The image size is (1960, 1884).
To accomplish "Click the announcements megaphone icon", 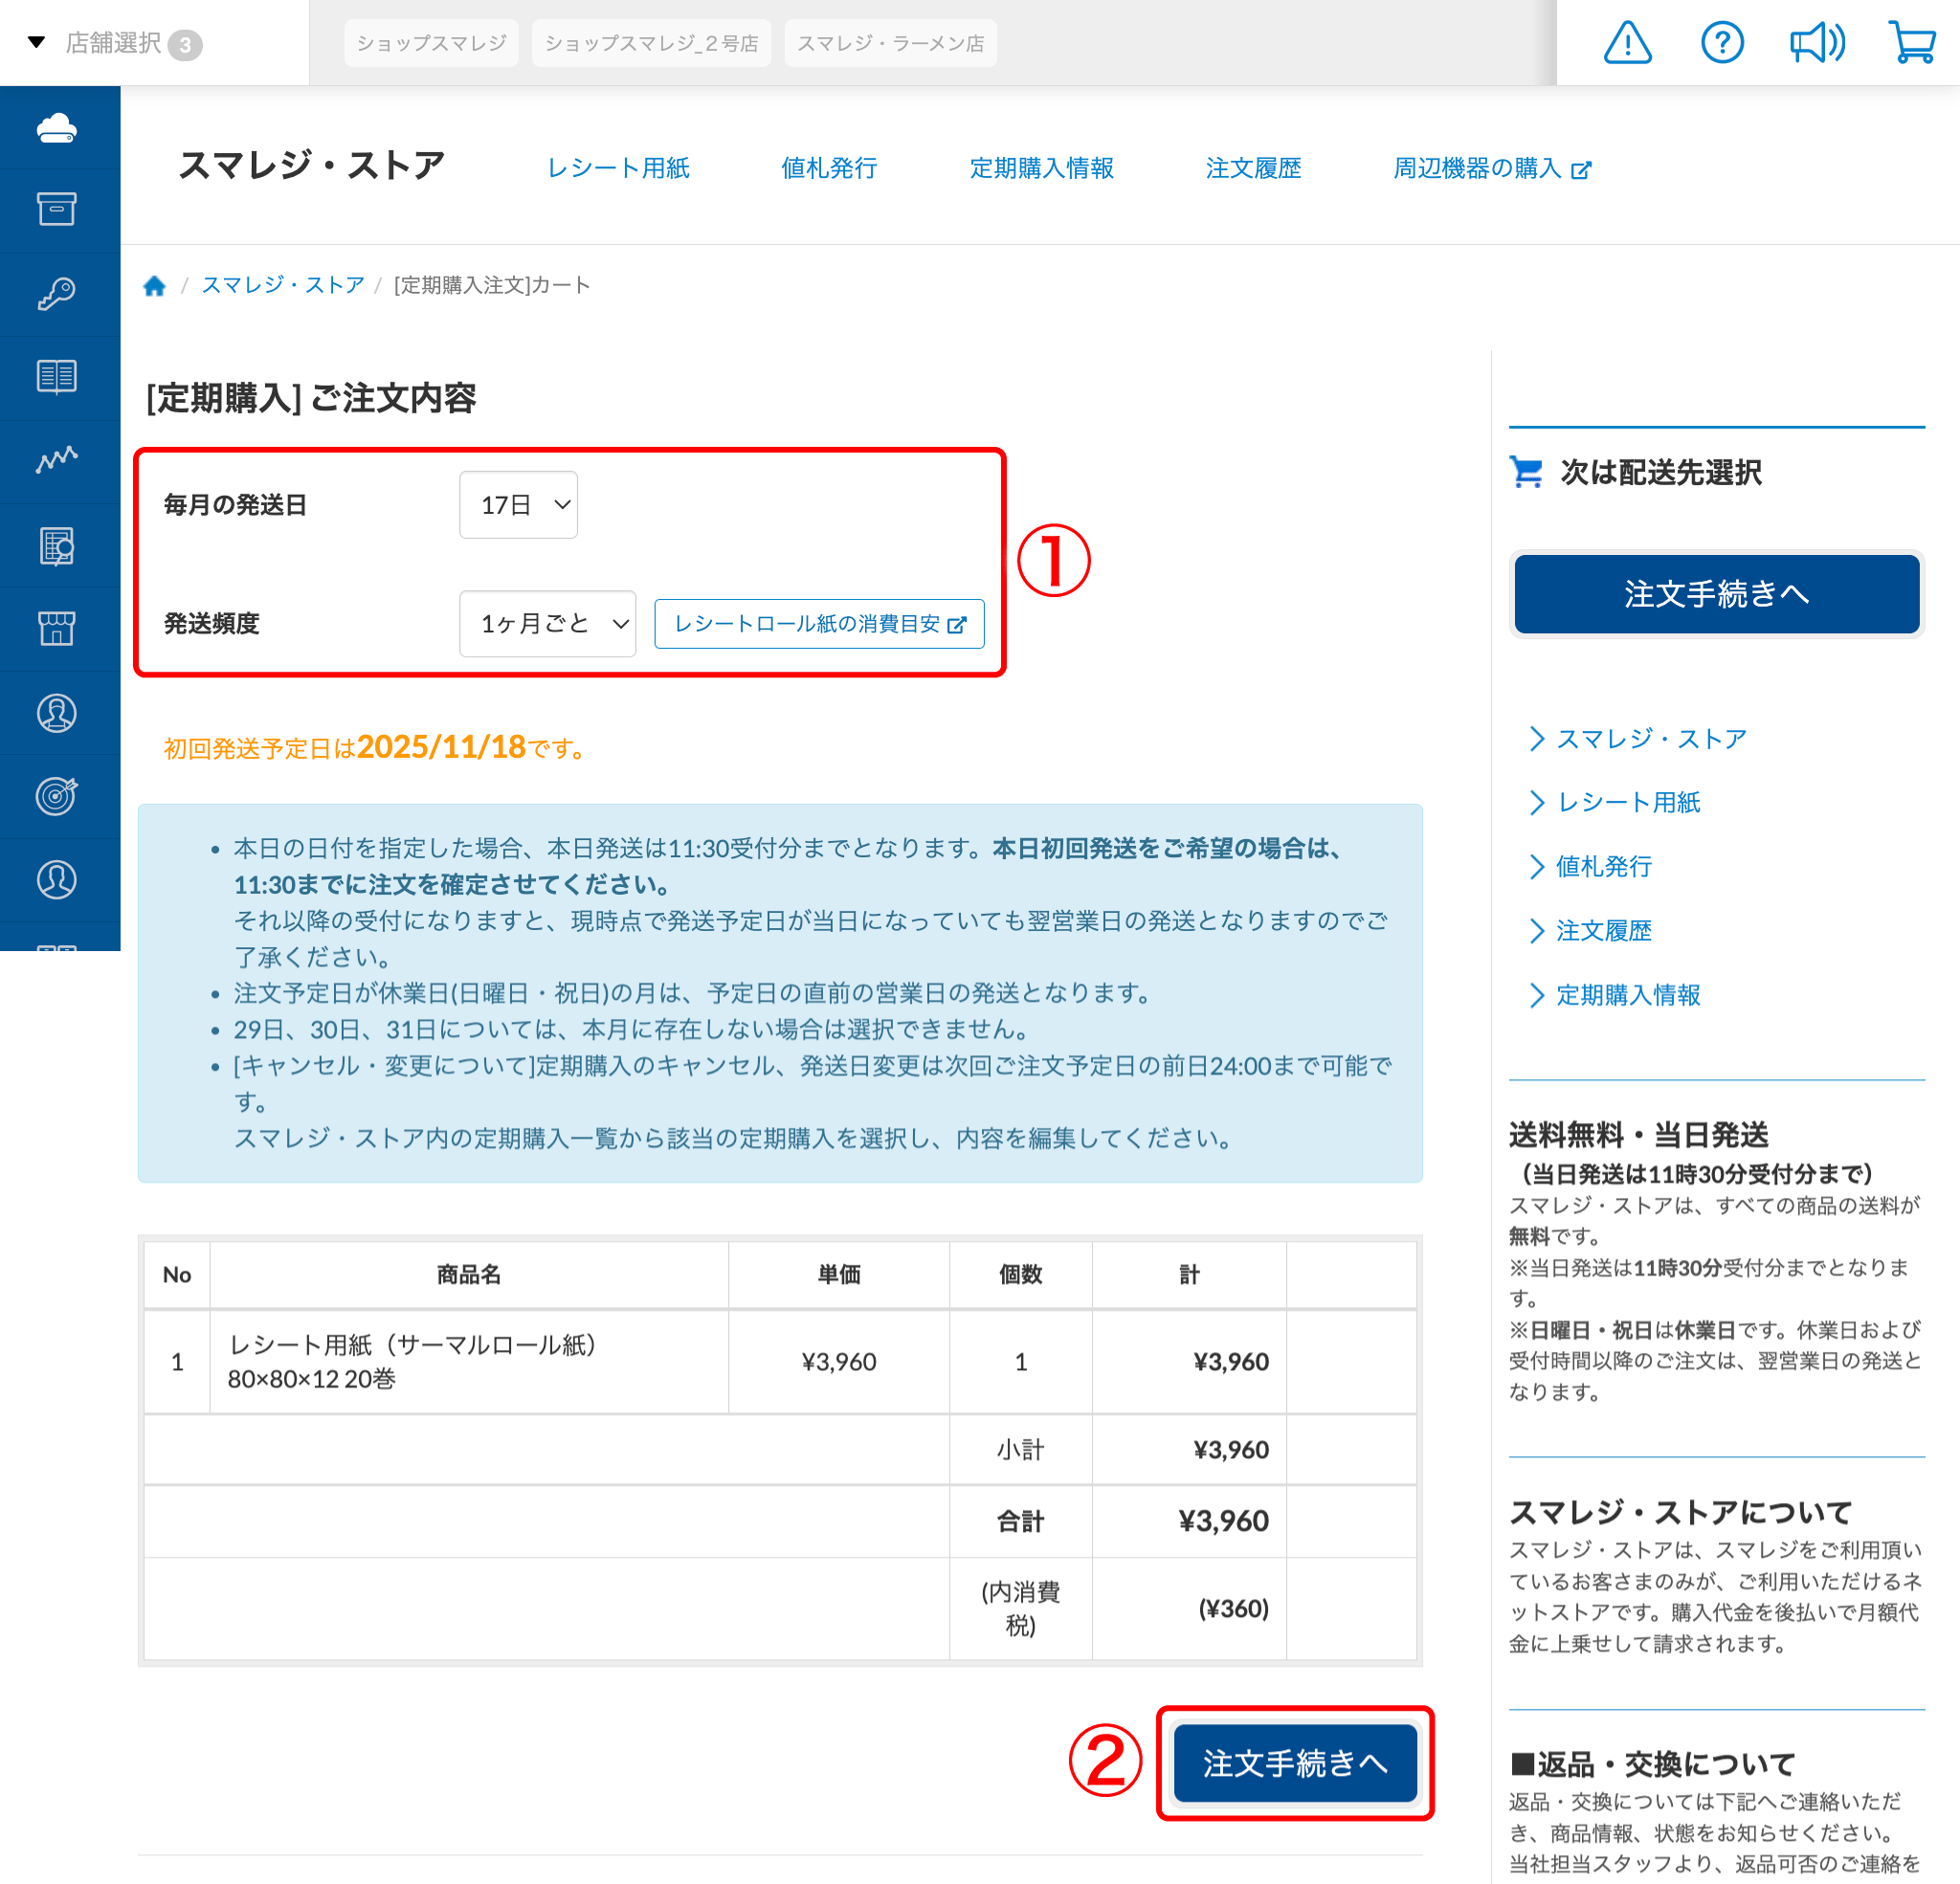I will 1818,42.
